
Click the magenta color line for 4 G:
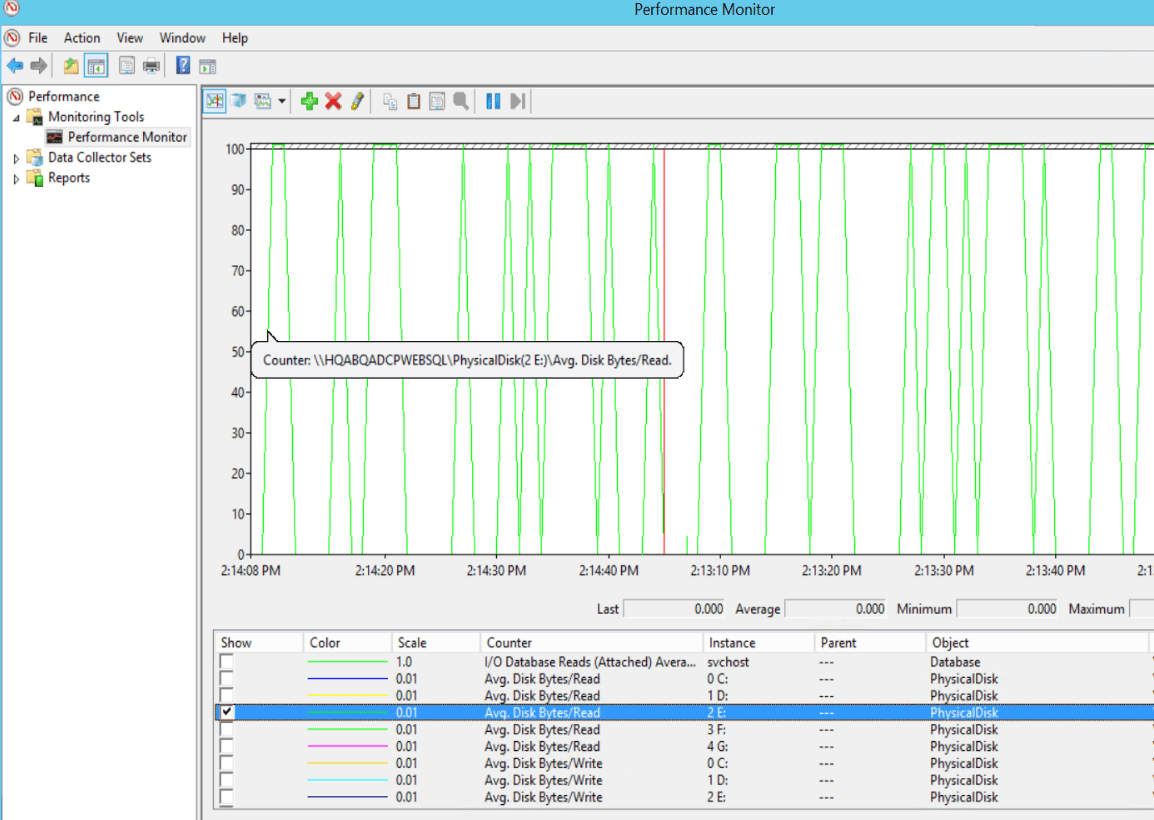[347, 746]
